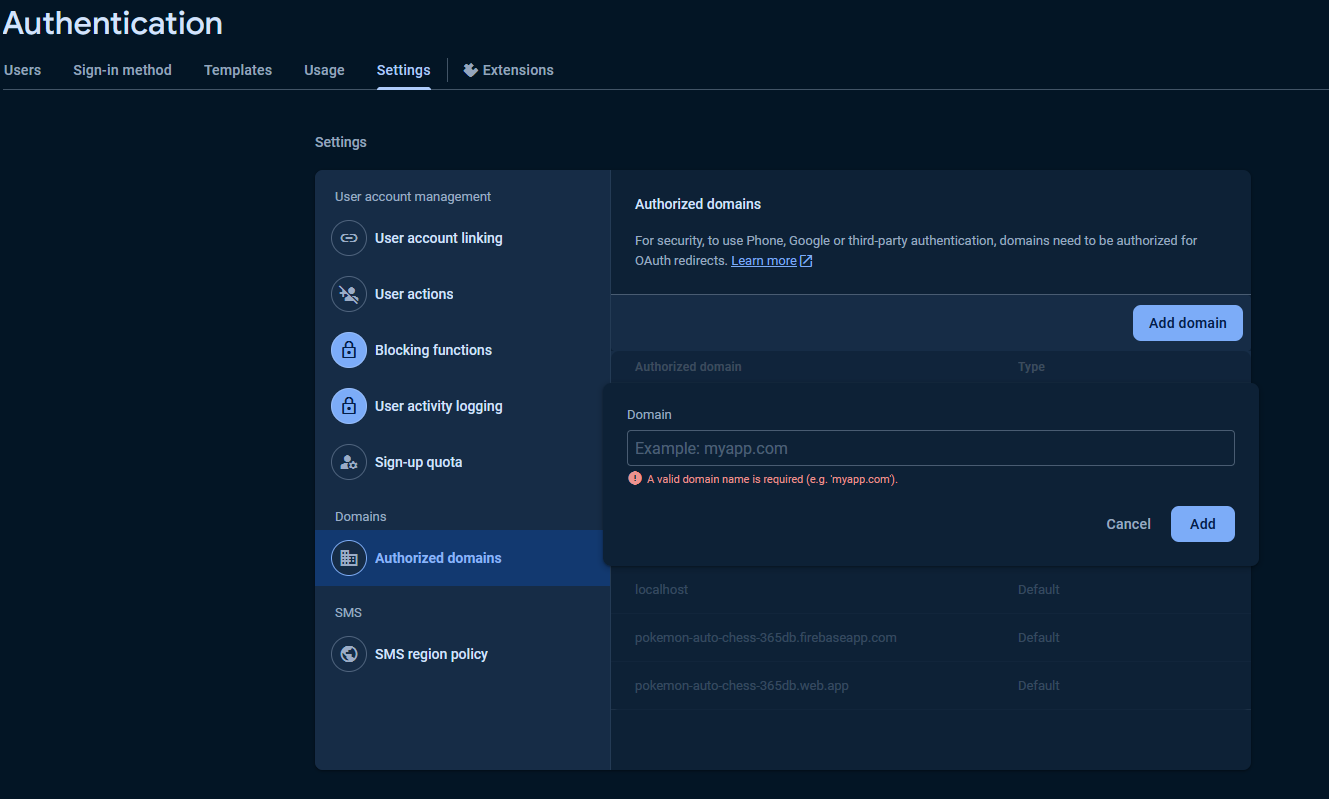Switch to the Users tab
This screenshot has height=799, width=1329.
tap(22, 70)
